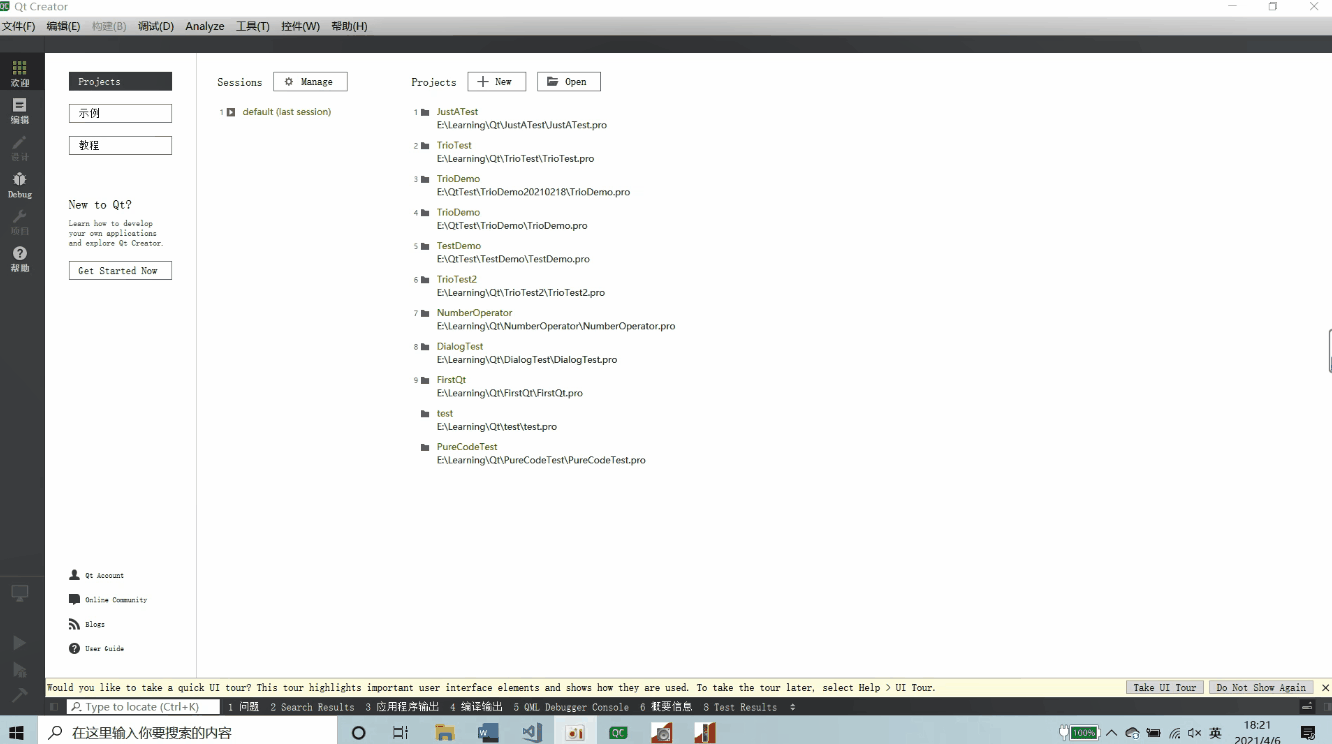Viewport: 1332px width, 744px height.
Task: Click the Online Community speech bubble icon
Action: [74, 600]
